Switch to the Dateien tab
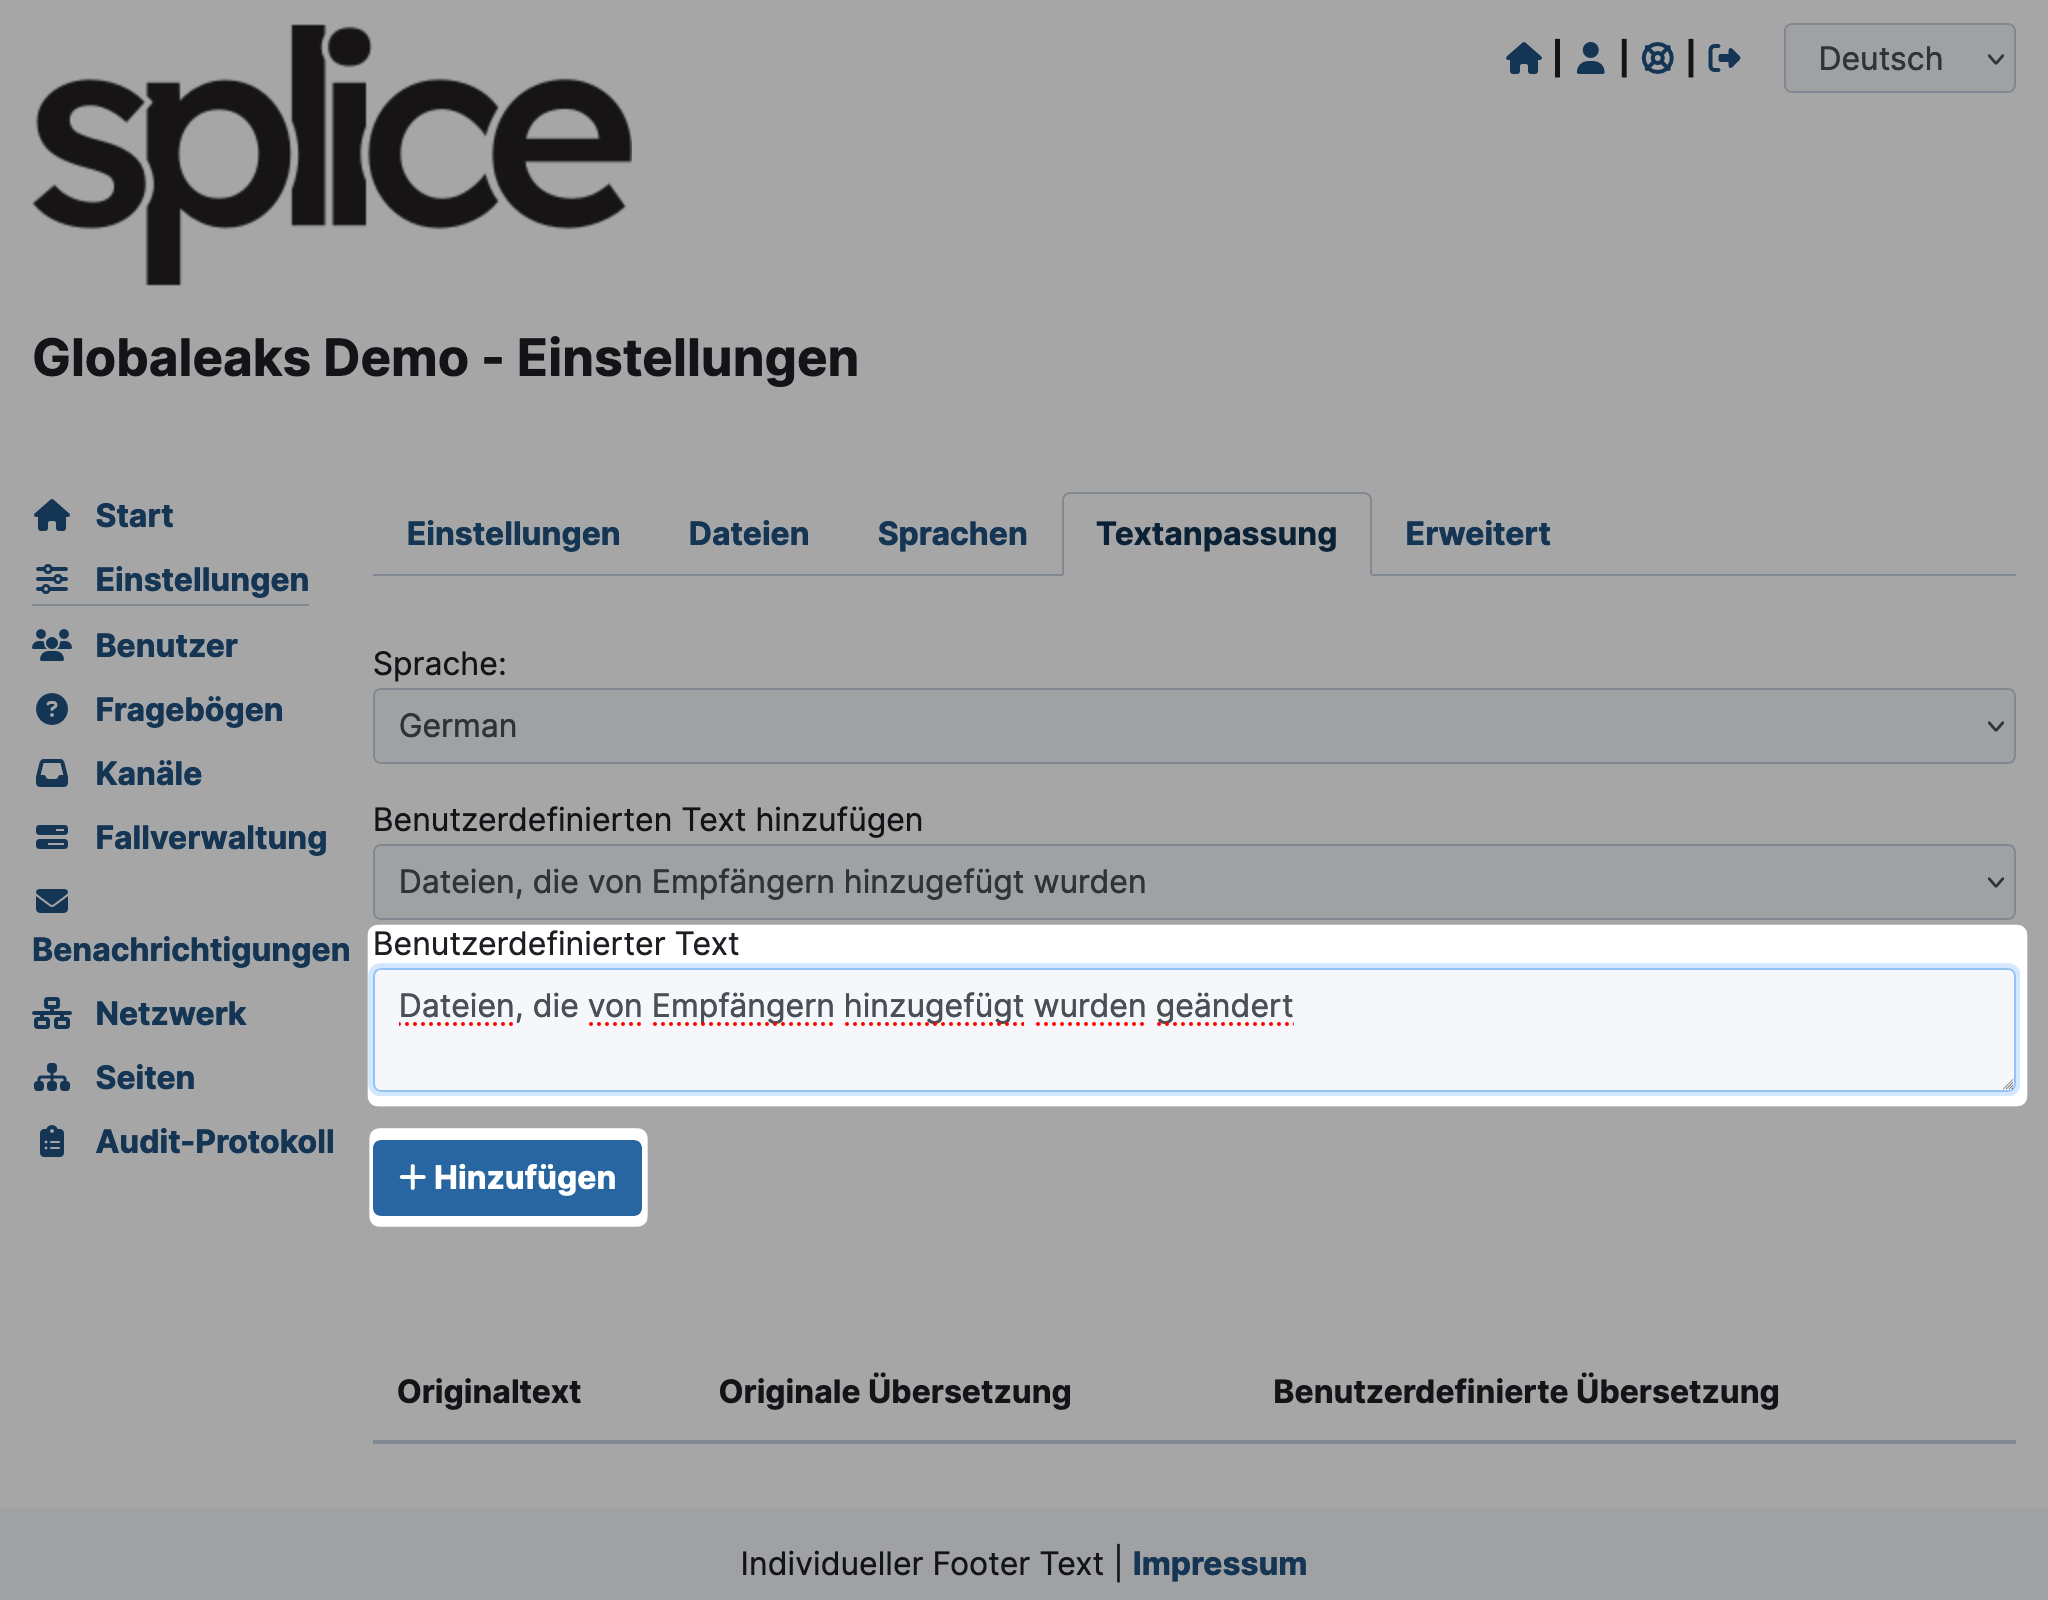 tap(749, 534)
